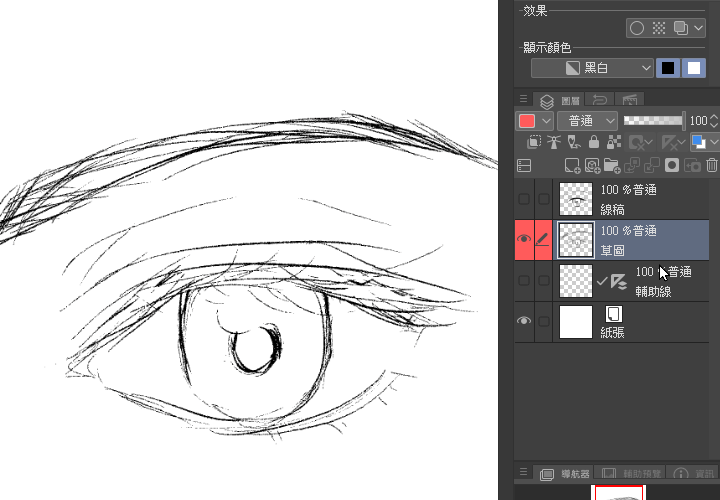Viewport: 720px width, 500px height.
Task: Switch to the 輔助預覽 tab
Action: (x=630, y=474)
